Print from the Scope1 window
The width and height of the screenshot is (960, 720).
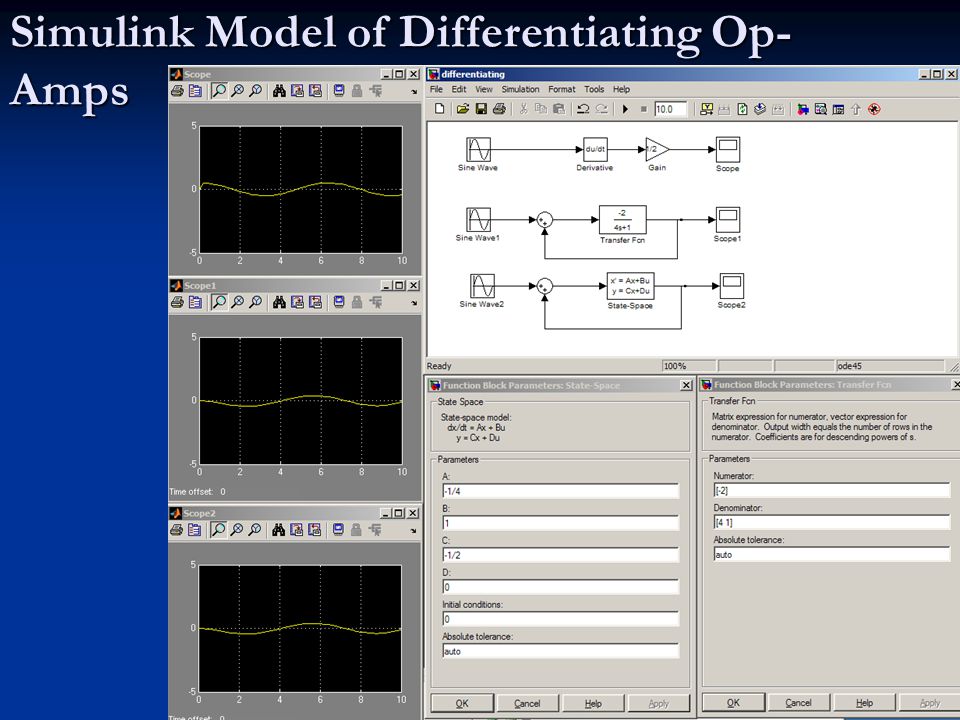click(x=178, y=302)
